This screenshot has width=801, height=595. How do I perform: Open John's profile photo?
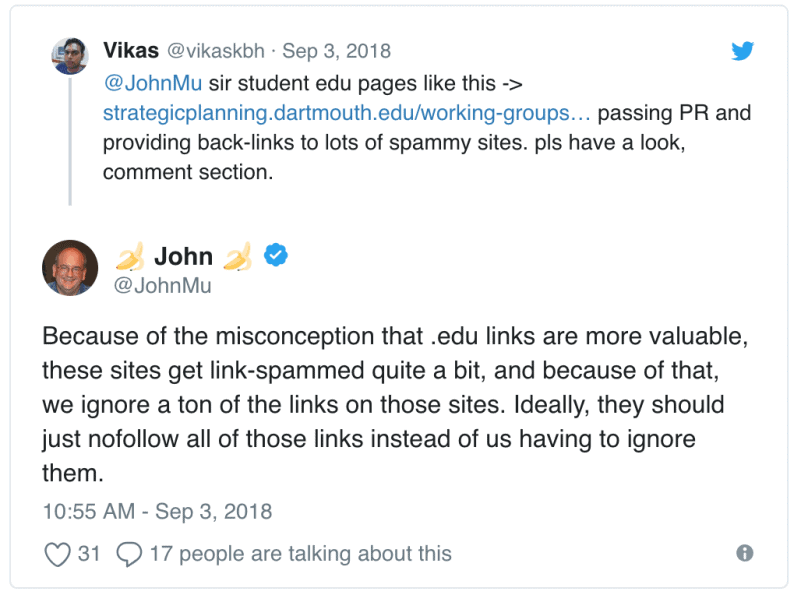(x=70, y=268)
